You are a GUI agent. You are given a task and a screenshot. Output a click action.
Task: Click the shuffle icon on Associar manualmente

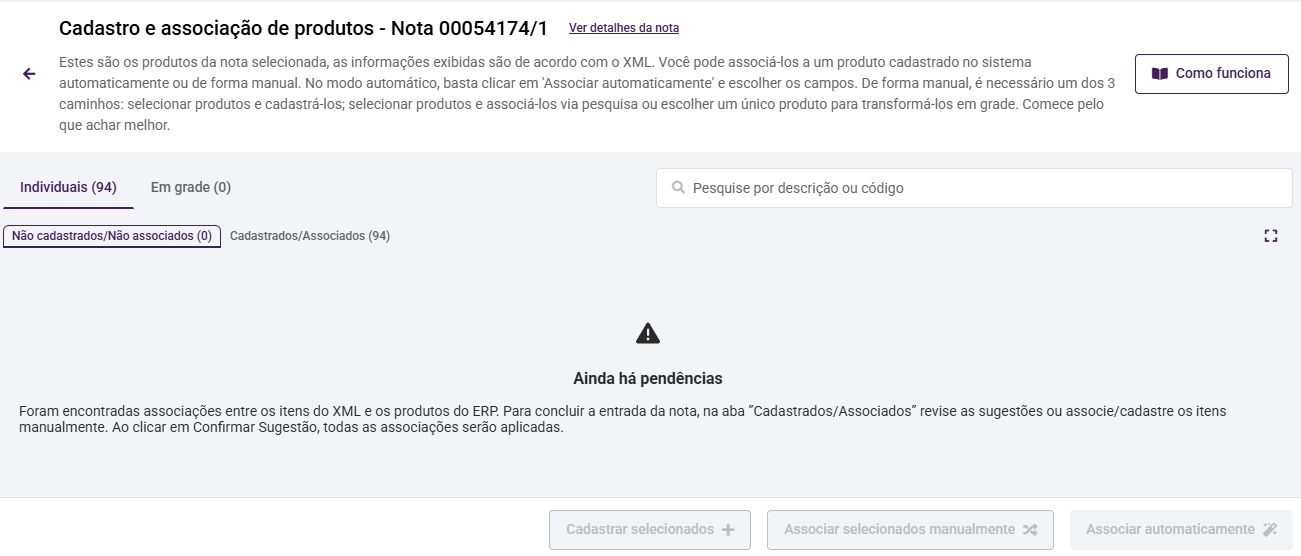1030,530
